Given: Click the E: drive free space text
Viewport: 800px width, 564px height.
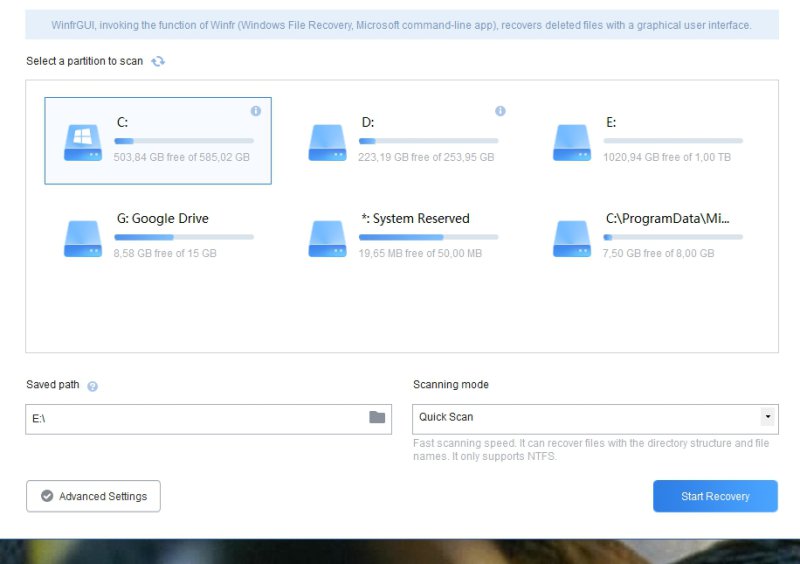Looking at the screenshot, I should [667, 157].
